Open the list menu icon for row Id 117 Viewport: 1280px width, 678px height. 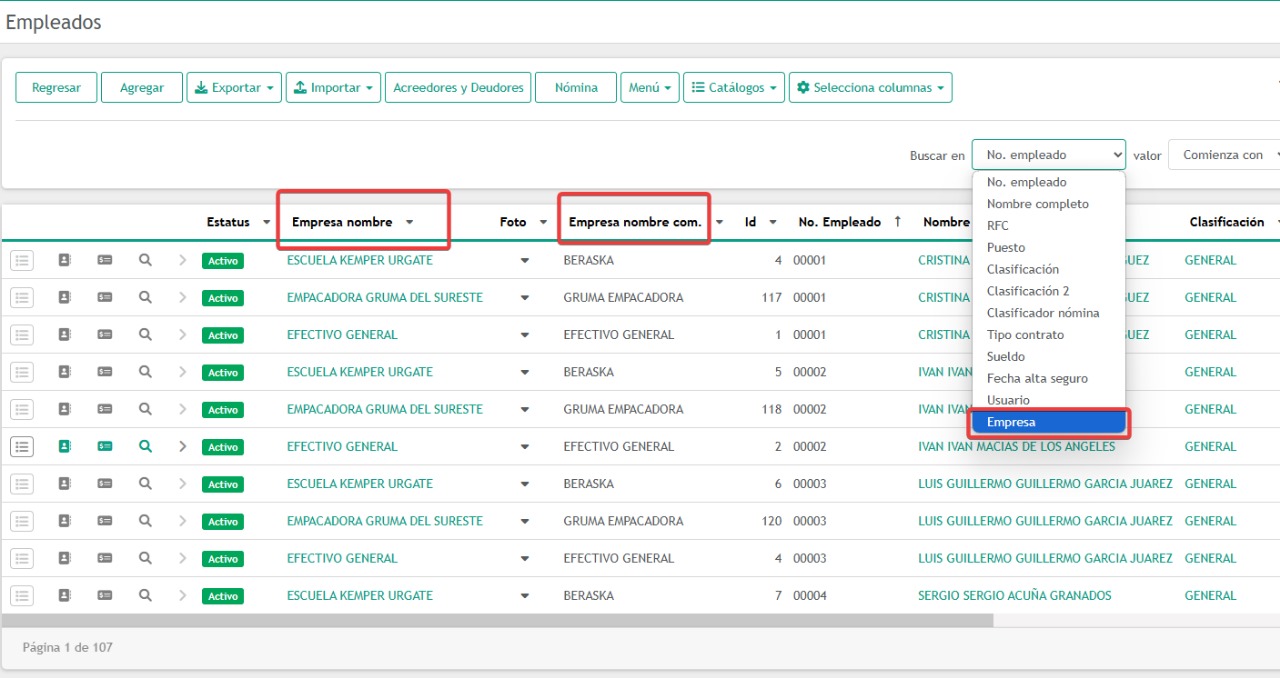pyautogui.click(x=22, y=297)
